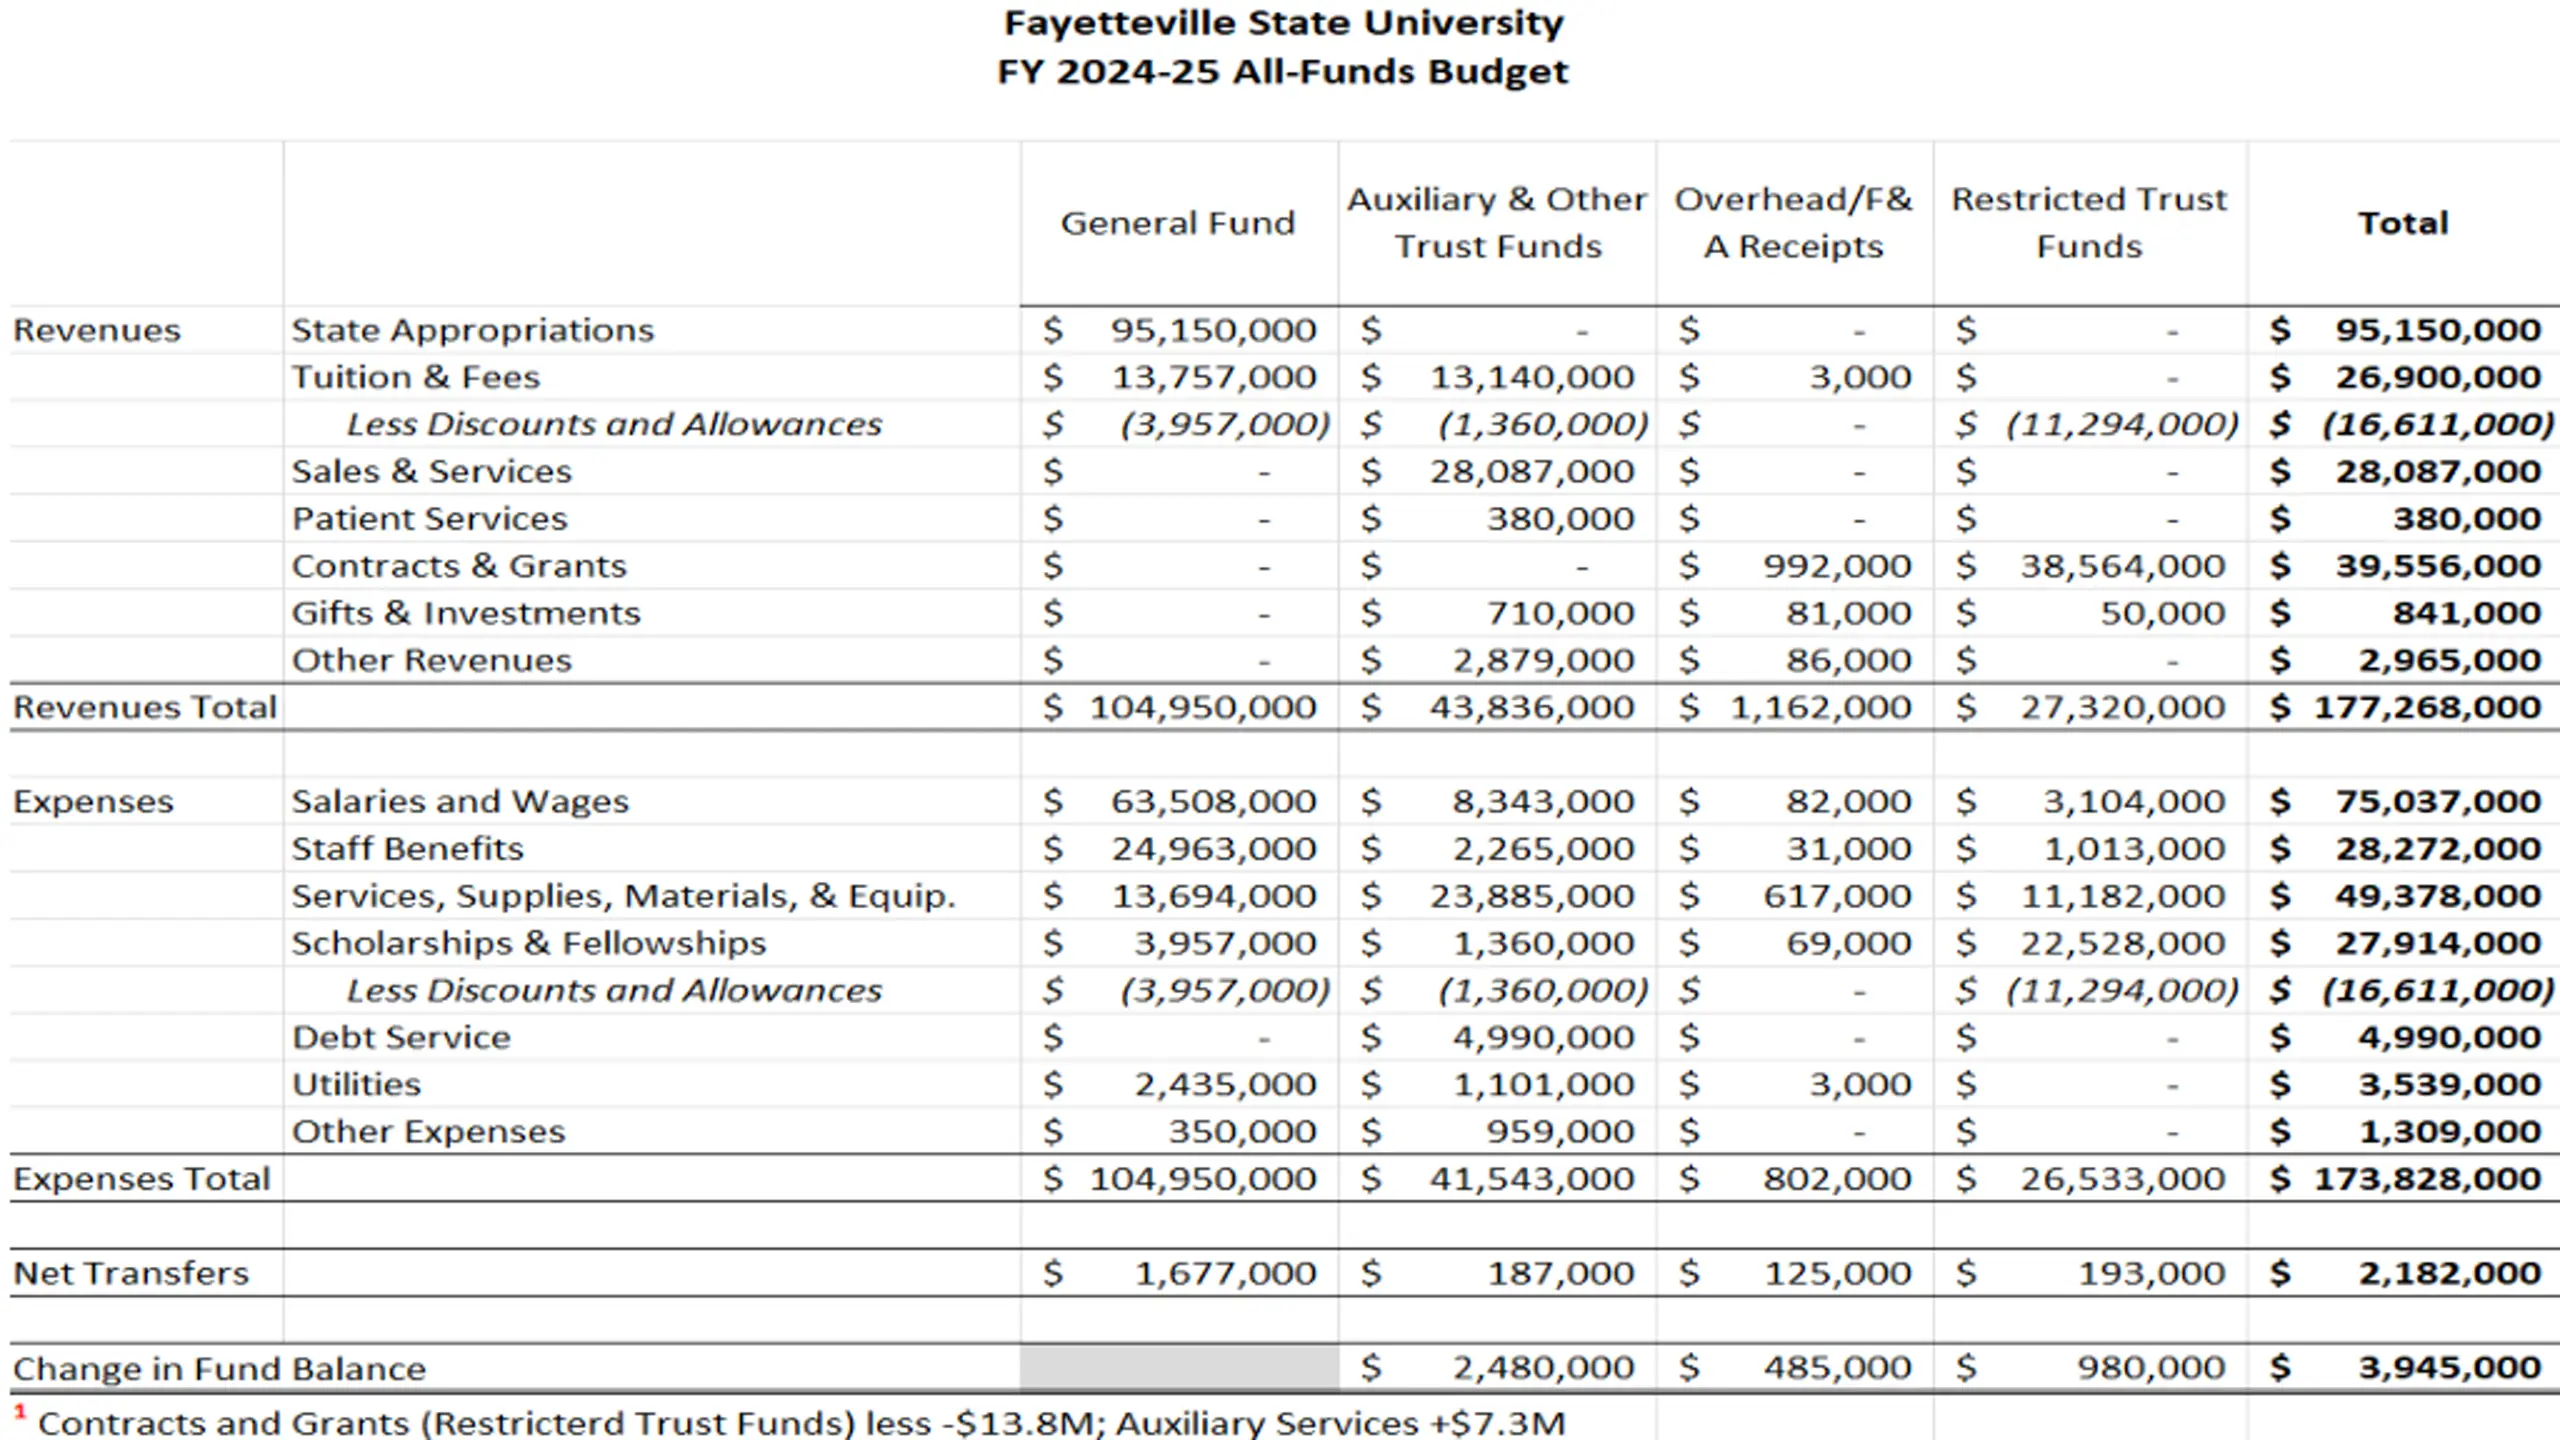Click the 'Tuition & Fees' row label
The image size is (2560, 1440).
click(x=416, y=378)
